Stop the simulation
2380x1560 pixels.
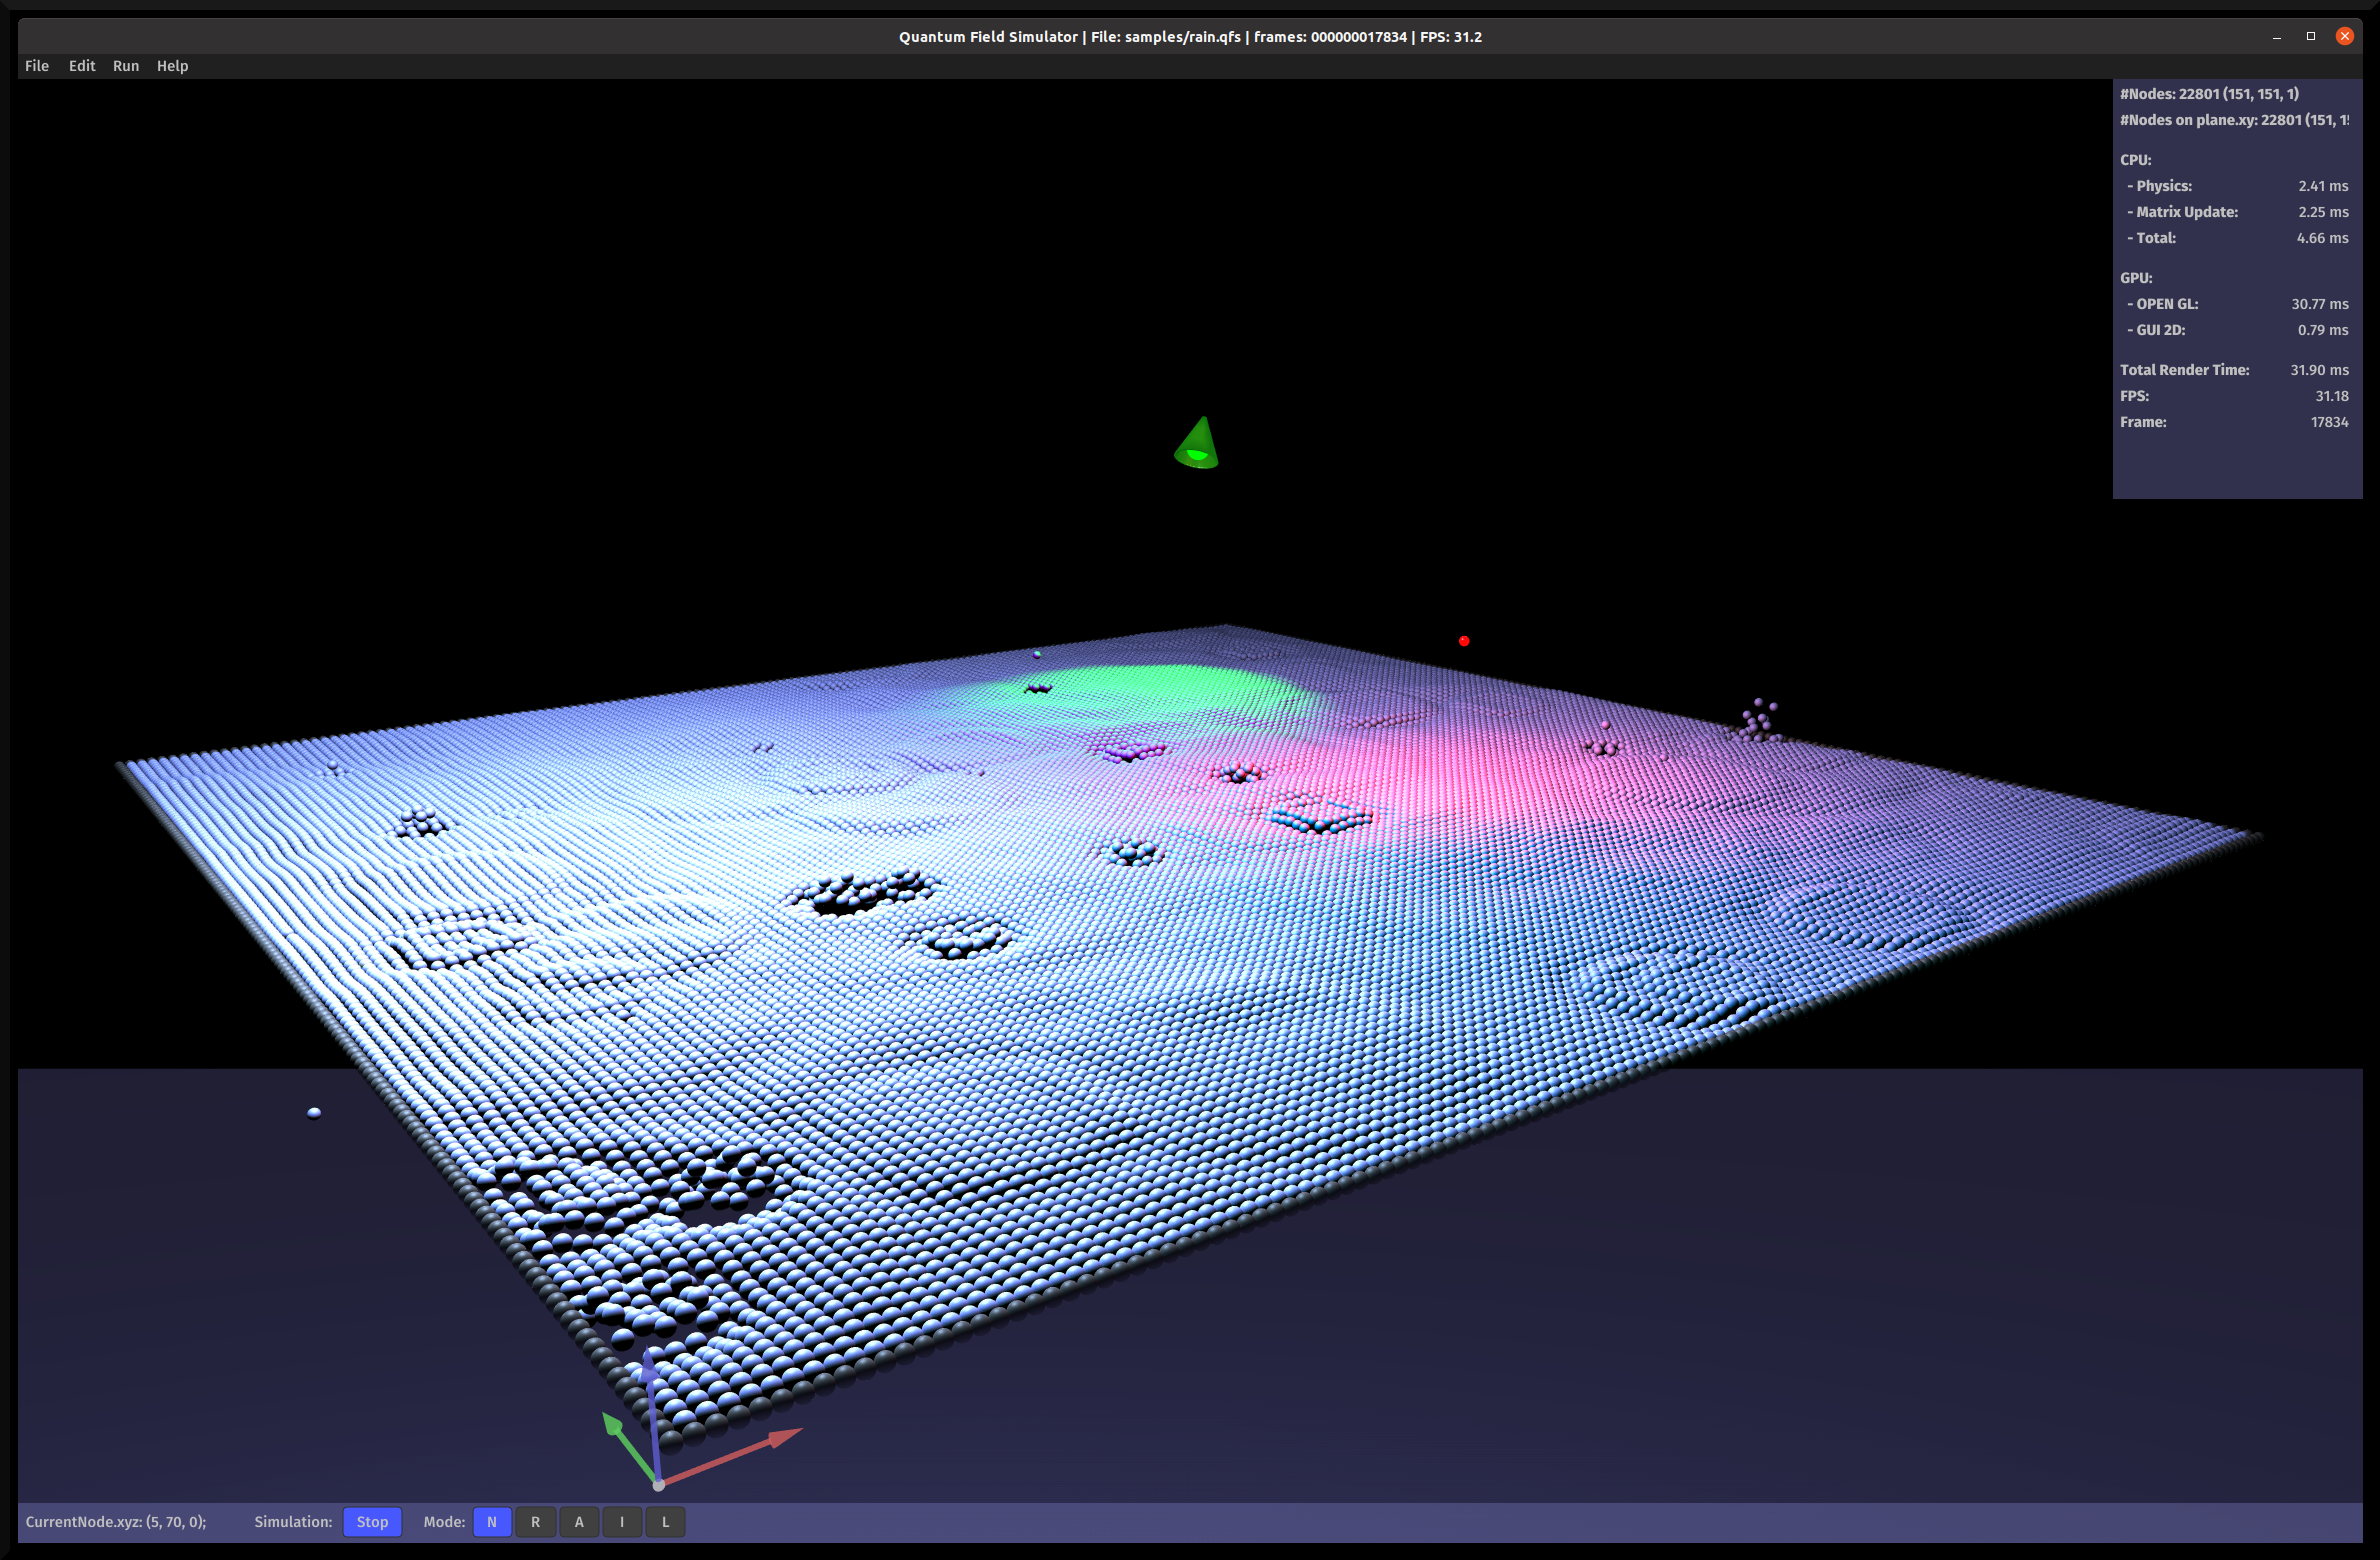point(372,1522)
